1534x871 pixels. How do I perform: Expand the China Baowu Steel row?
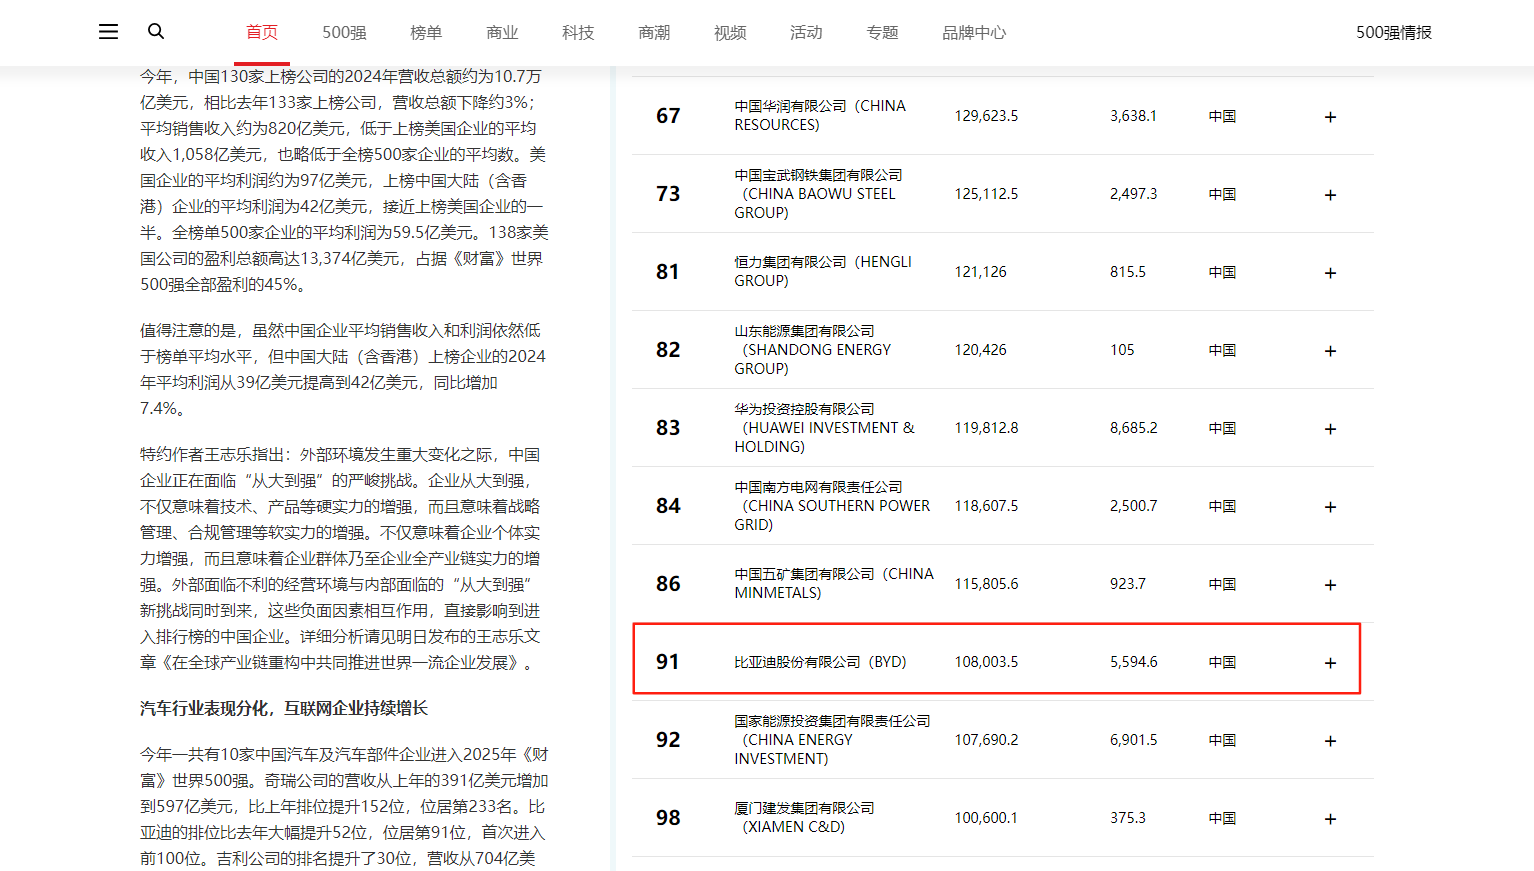1330,195
